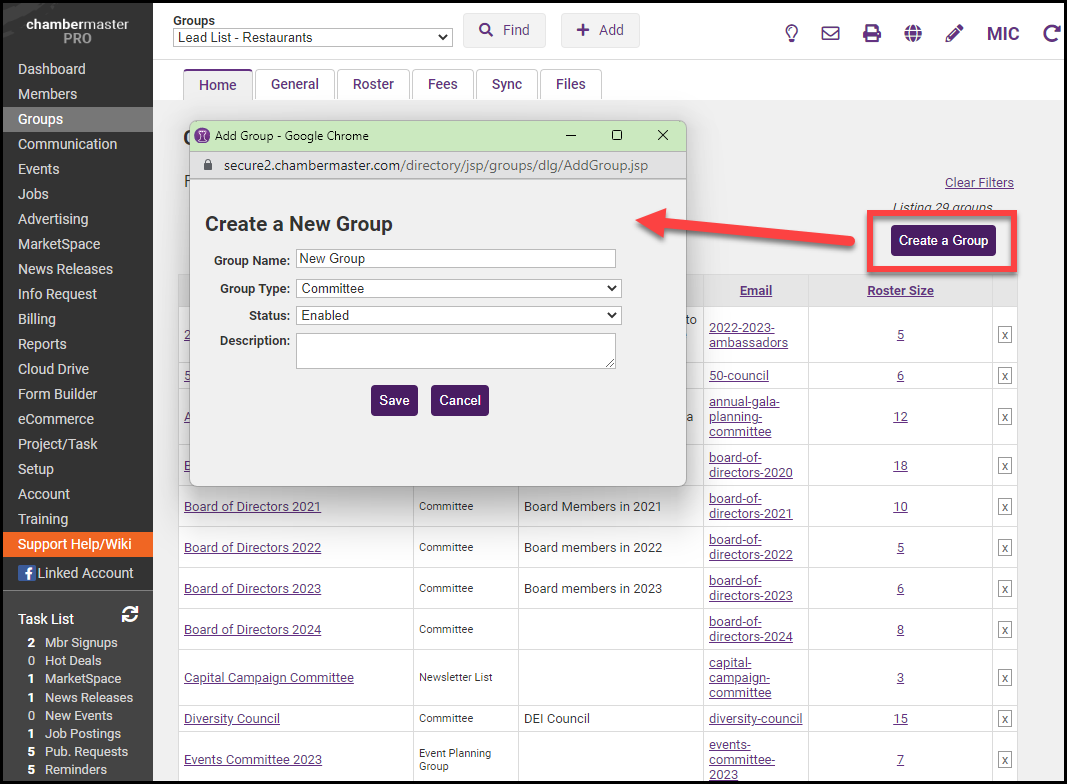Open Linked Account with Facebook icon
This screenshot has height=784, width=1067.
[76, 573]
